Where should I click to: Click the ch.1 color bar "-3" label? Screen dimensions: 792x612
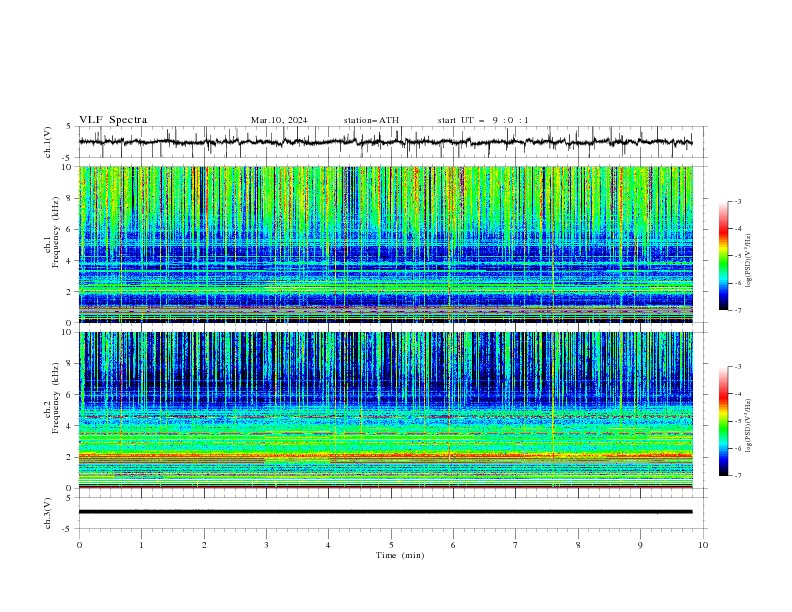737,201
